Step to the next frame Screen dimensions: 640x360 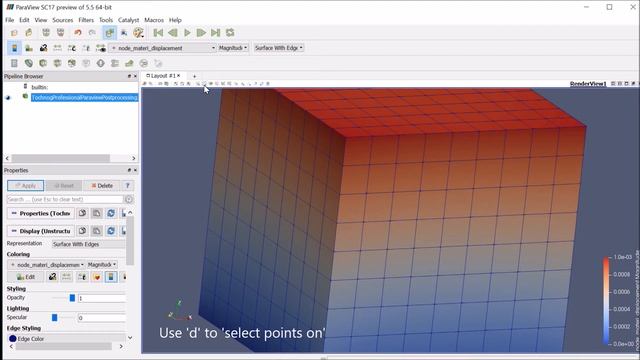point(201,33)
